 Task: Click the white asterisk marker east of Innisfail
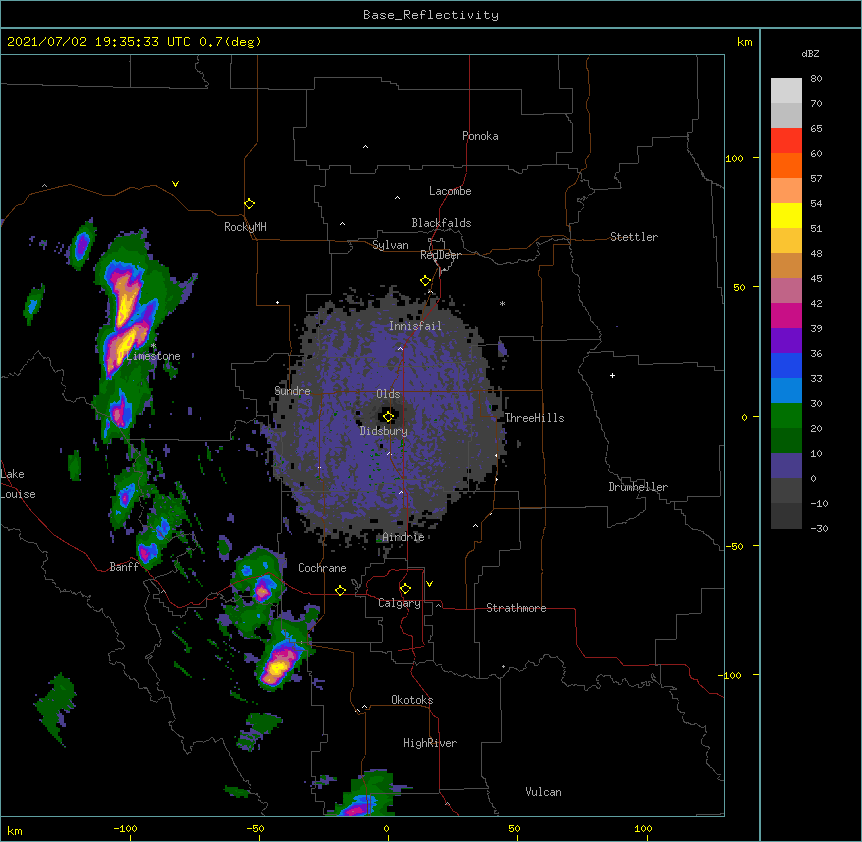[502, 303]
